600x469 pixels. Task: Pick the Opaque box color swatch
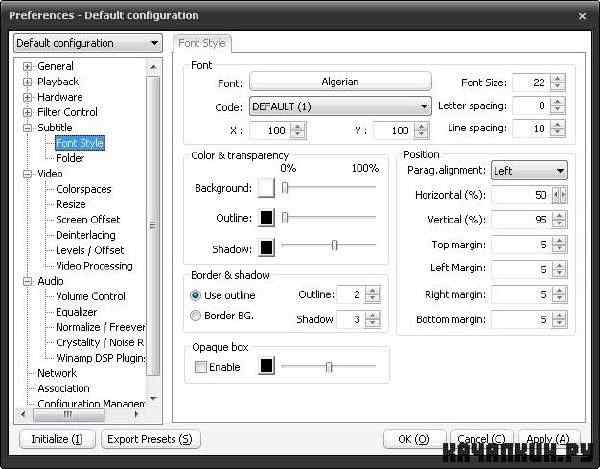coord(266,366)
